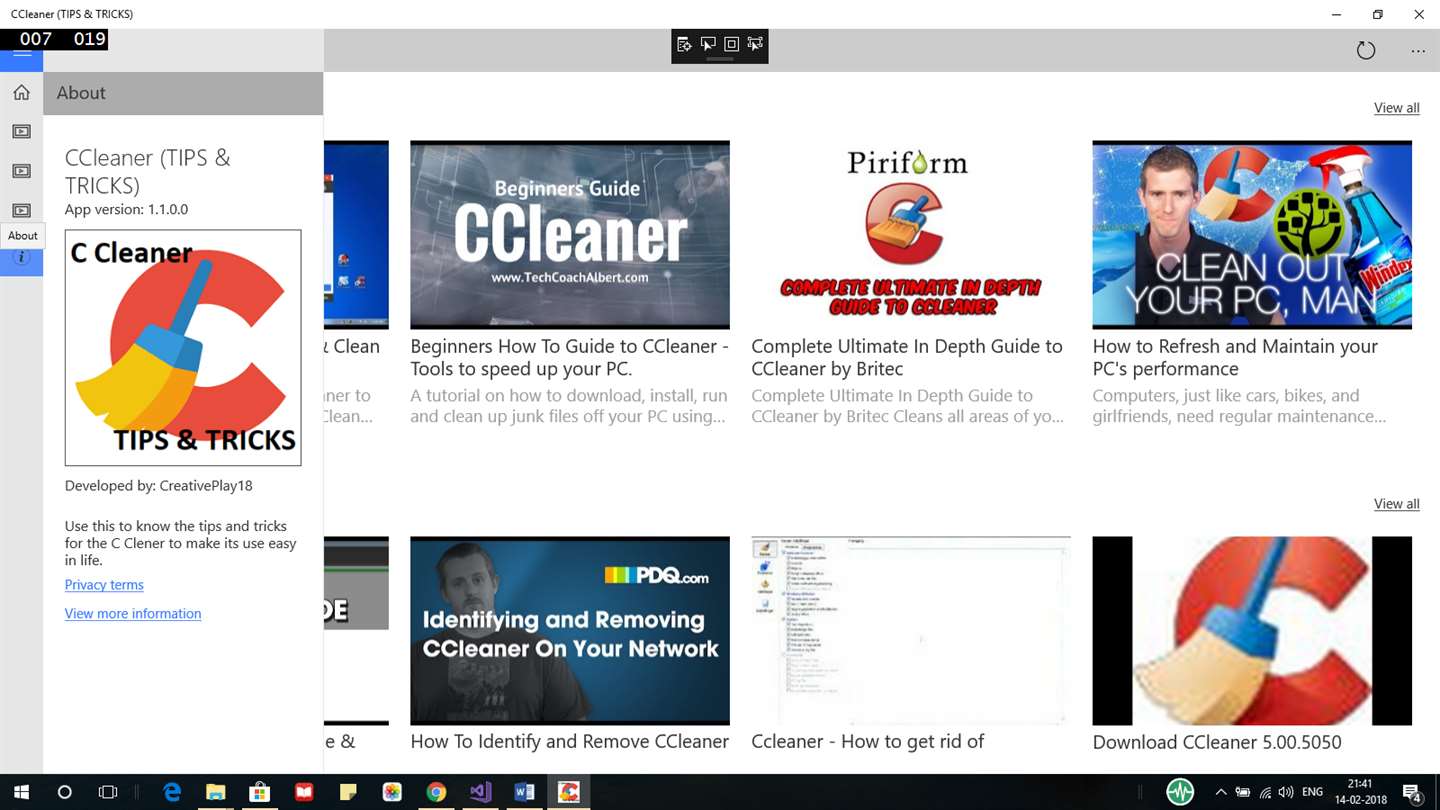The image size is (1440, 810).
Task: Open the volume control in system tray
Action: 1286,792
